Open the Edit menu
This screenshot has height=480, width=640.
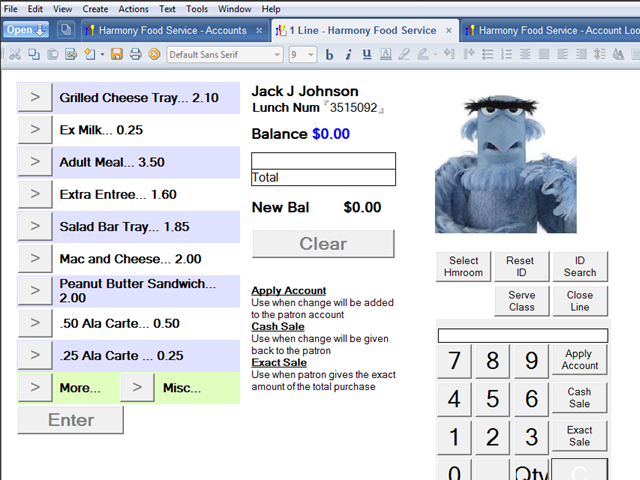35,9
